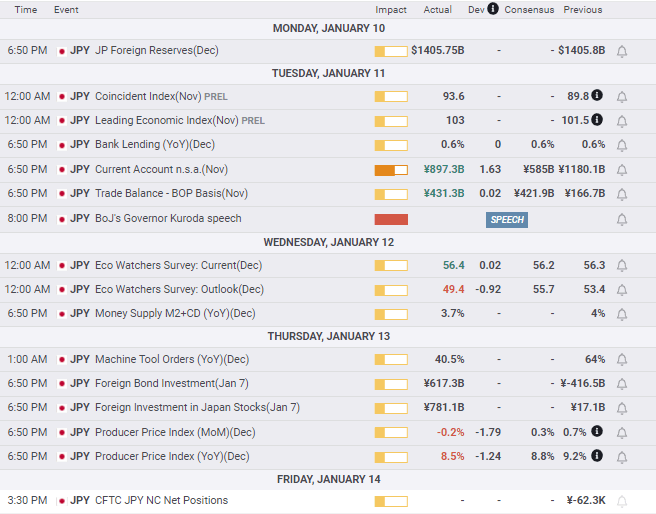Click bell icon on Machine Tool Orders row
The height and width of the screenshot is (514, 656).
point(622,360)
